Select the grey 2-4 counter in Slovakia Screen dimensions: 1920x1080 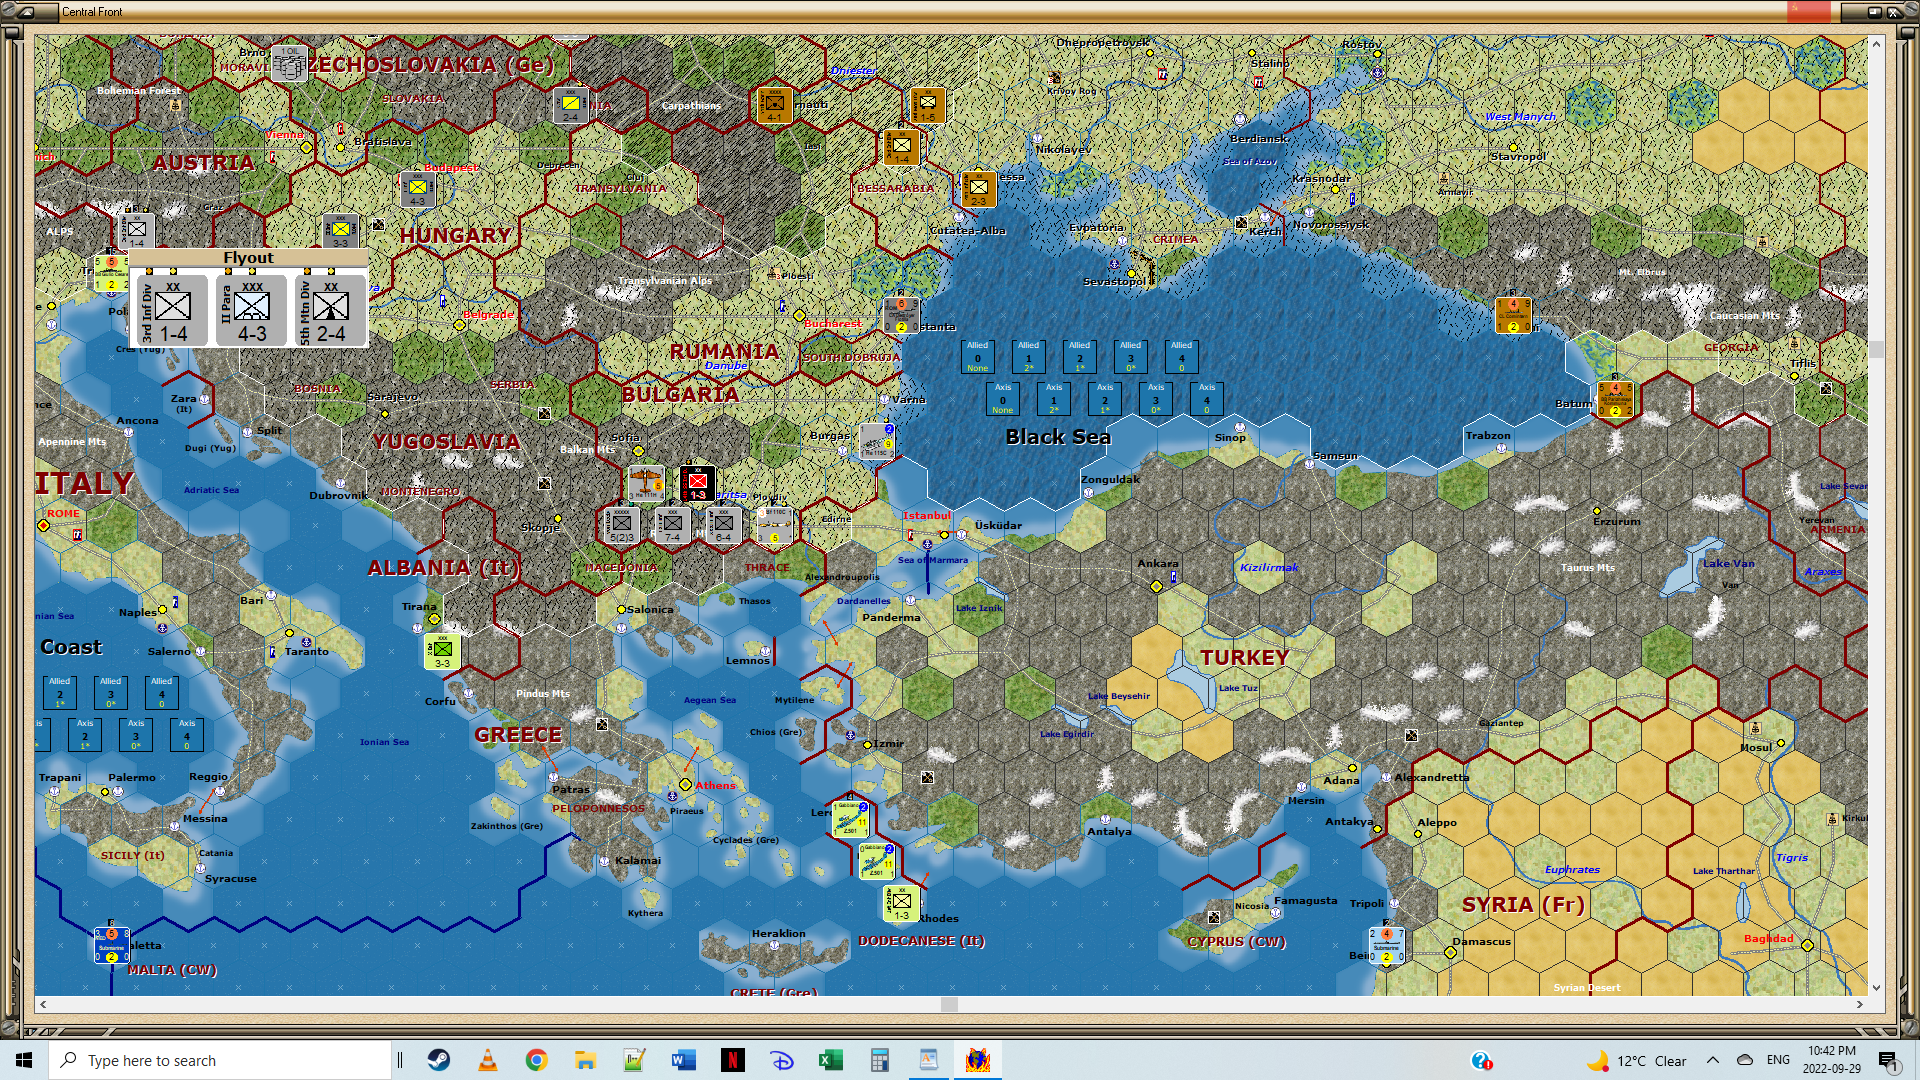click(570, 105)
